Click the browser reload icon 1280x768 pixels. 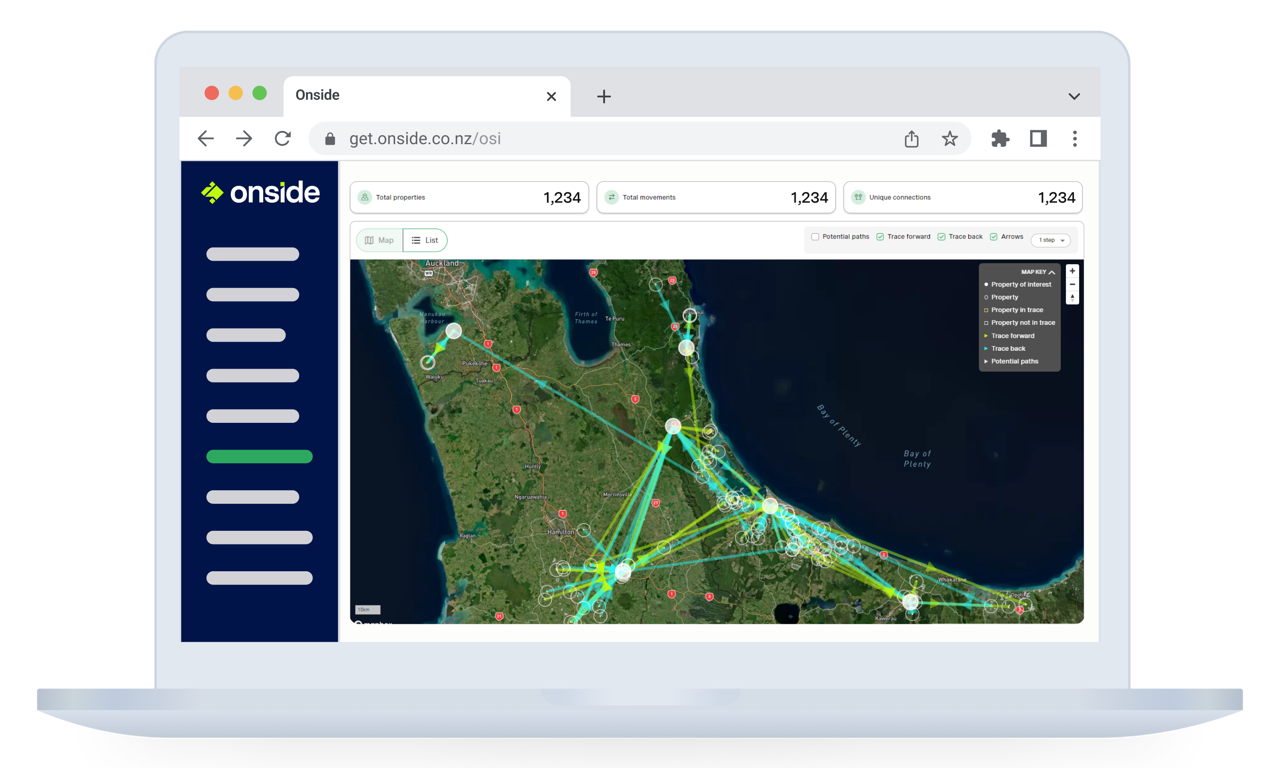click(283, 139)
